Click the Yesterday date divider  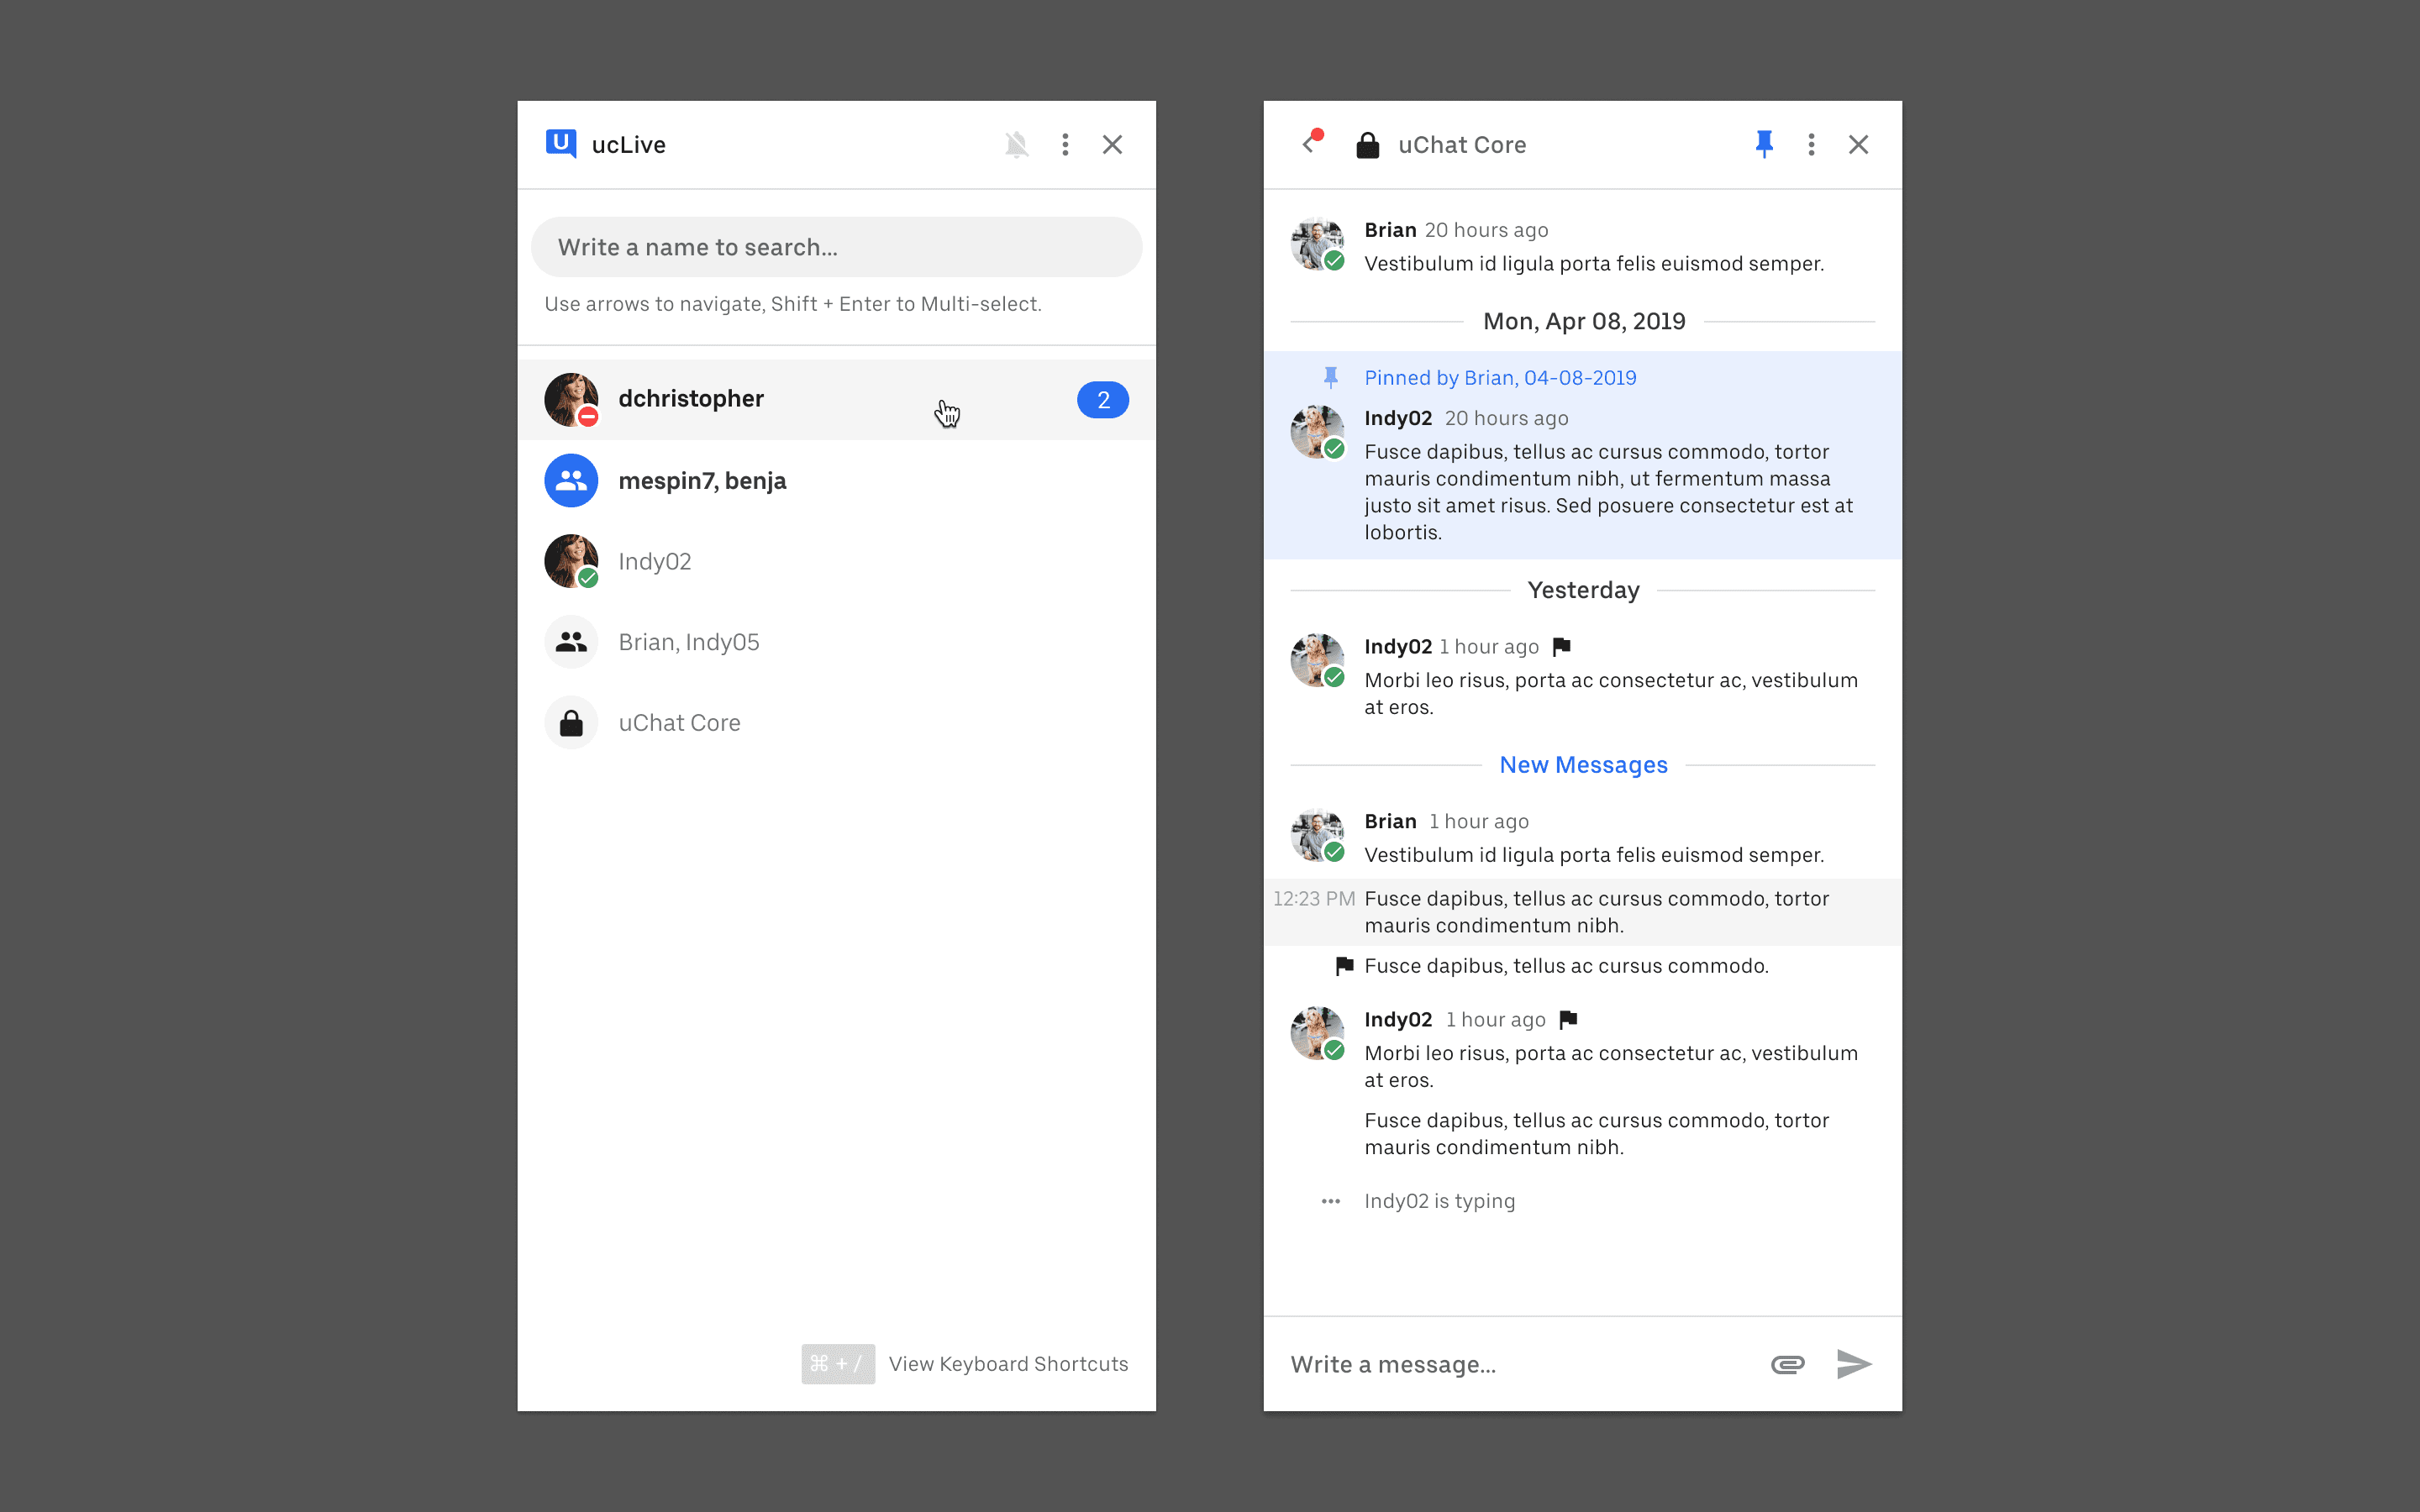(1583, 590)
